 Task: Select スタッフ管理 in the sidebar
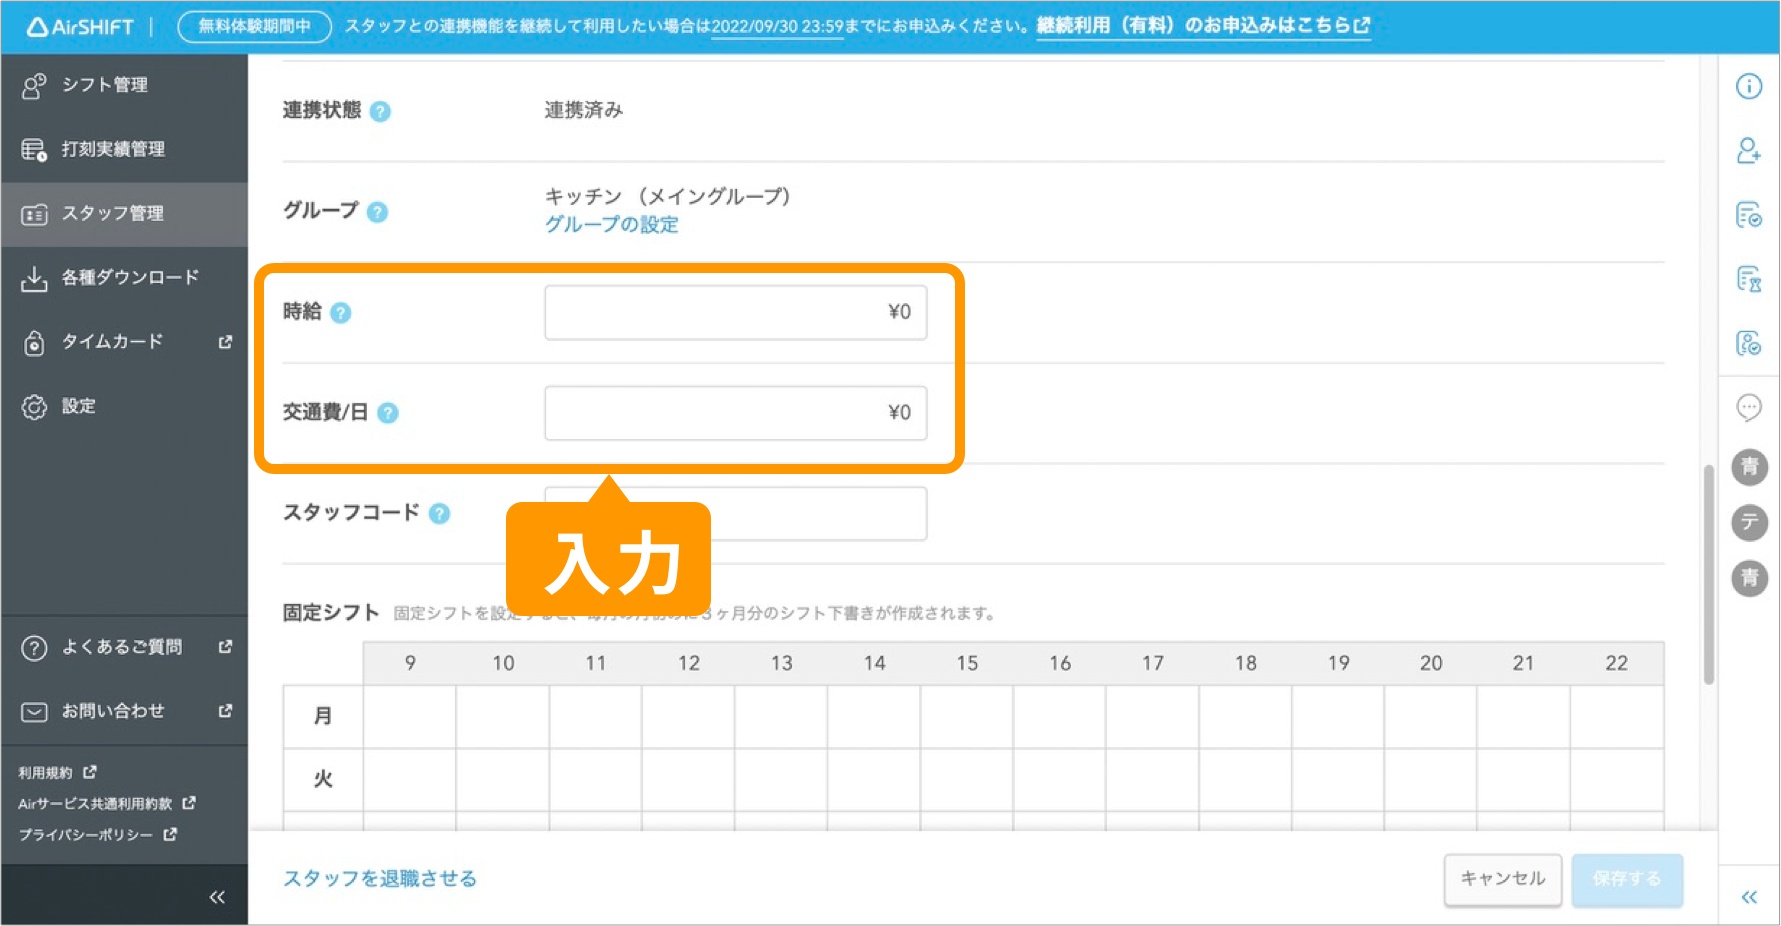pos(108,213)
